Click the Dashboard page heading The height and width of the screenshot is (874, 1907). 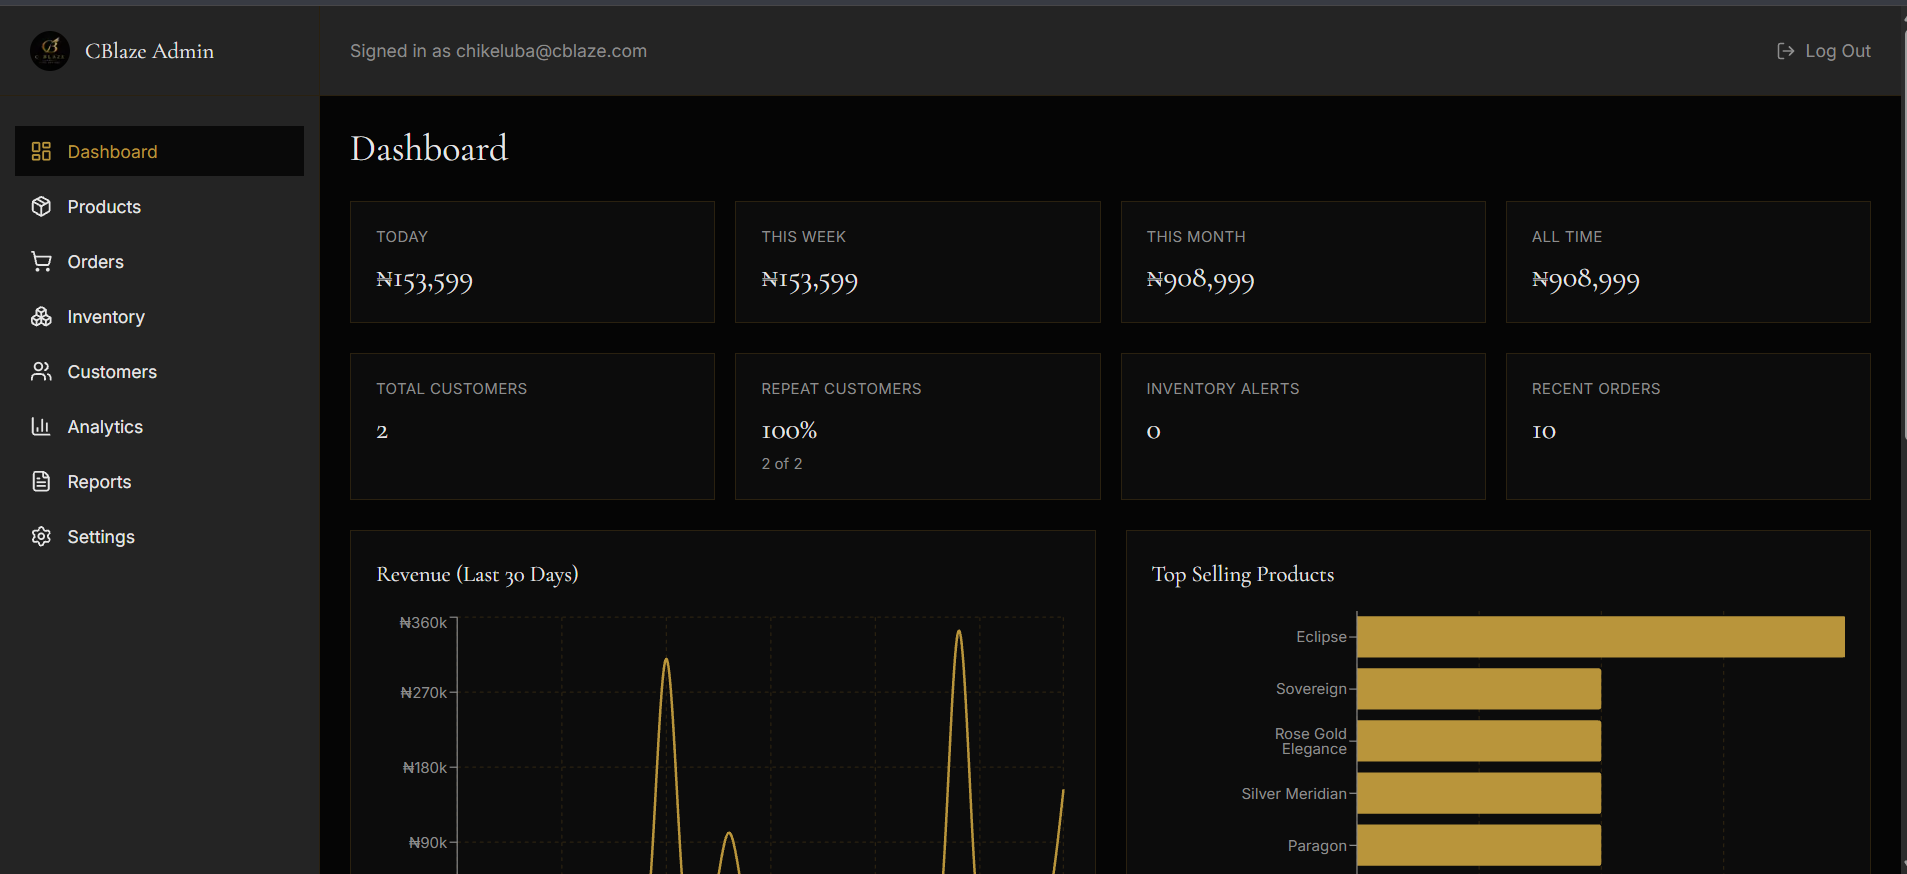tap(429, 148)
